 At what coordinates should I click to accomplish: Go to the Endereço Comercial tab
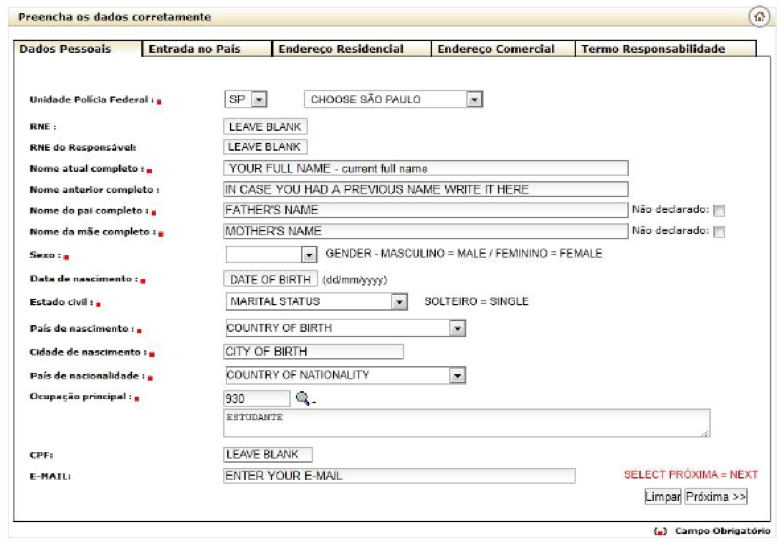(x=496, y=49)
